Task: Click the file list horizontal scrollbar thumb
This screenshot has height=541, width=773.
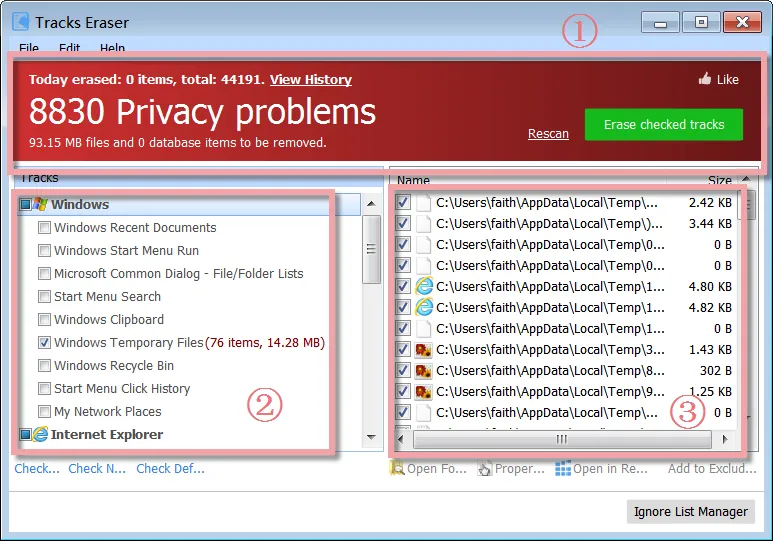Action: click(562, 439)
